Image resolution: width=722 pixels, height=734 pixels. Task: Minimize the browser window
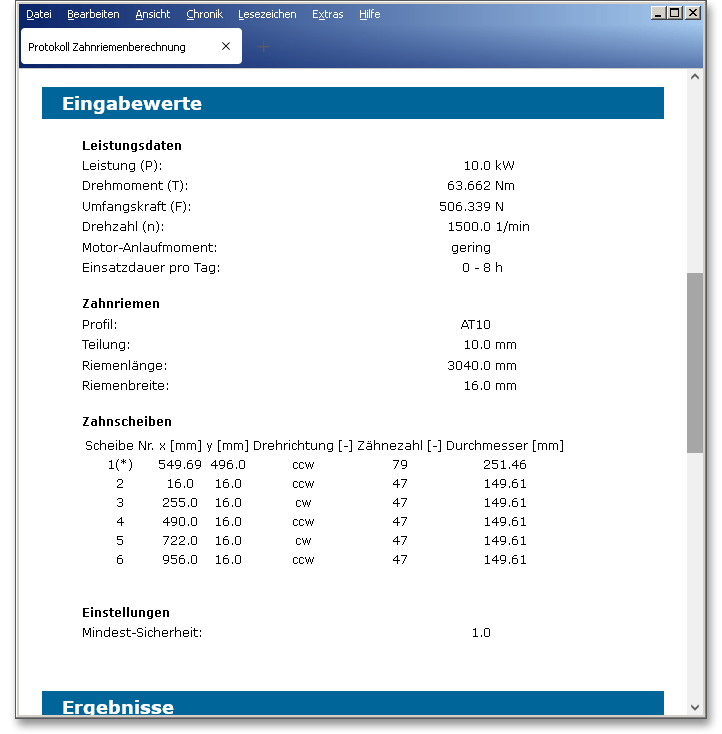coord(658,13)
